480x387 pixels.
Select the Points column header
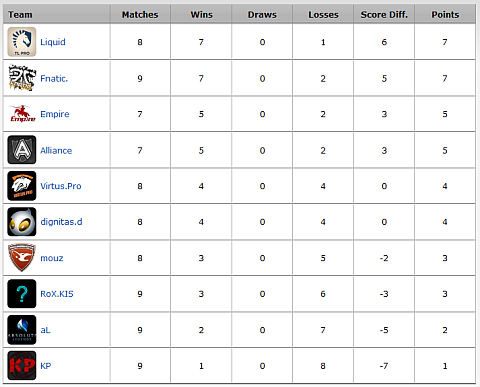coord(445,15)
